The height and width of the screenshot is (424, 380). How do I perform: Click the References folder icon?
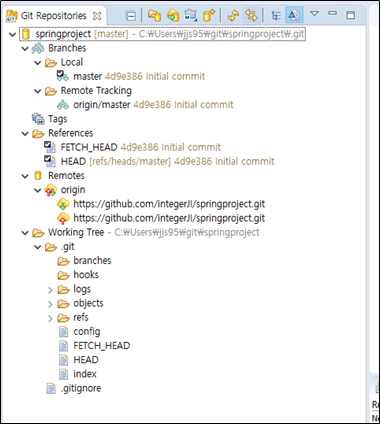click(38, 134)
